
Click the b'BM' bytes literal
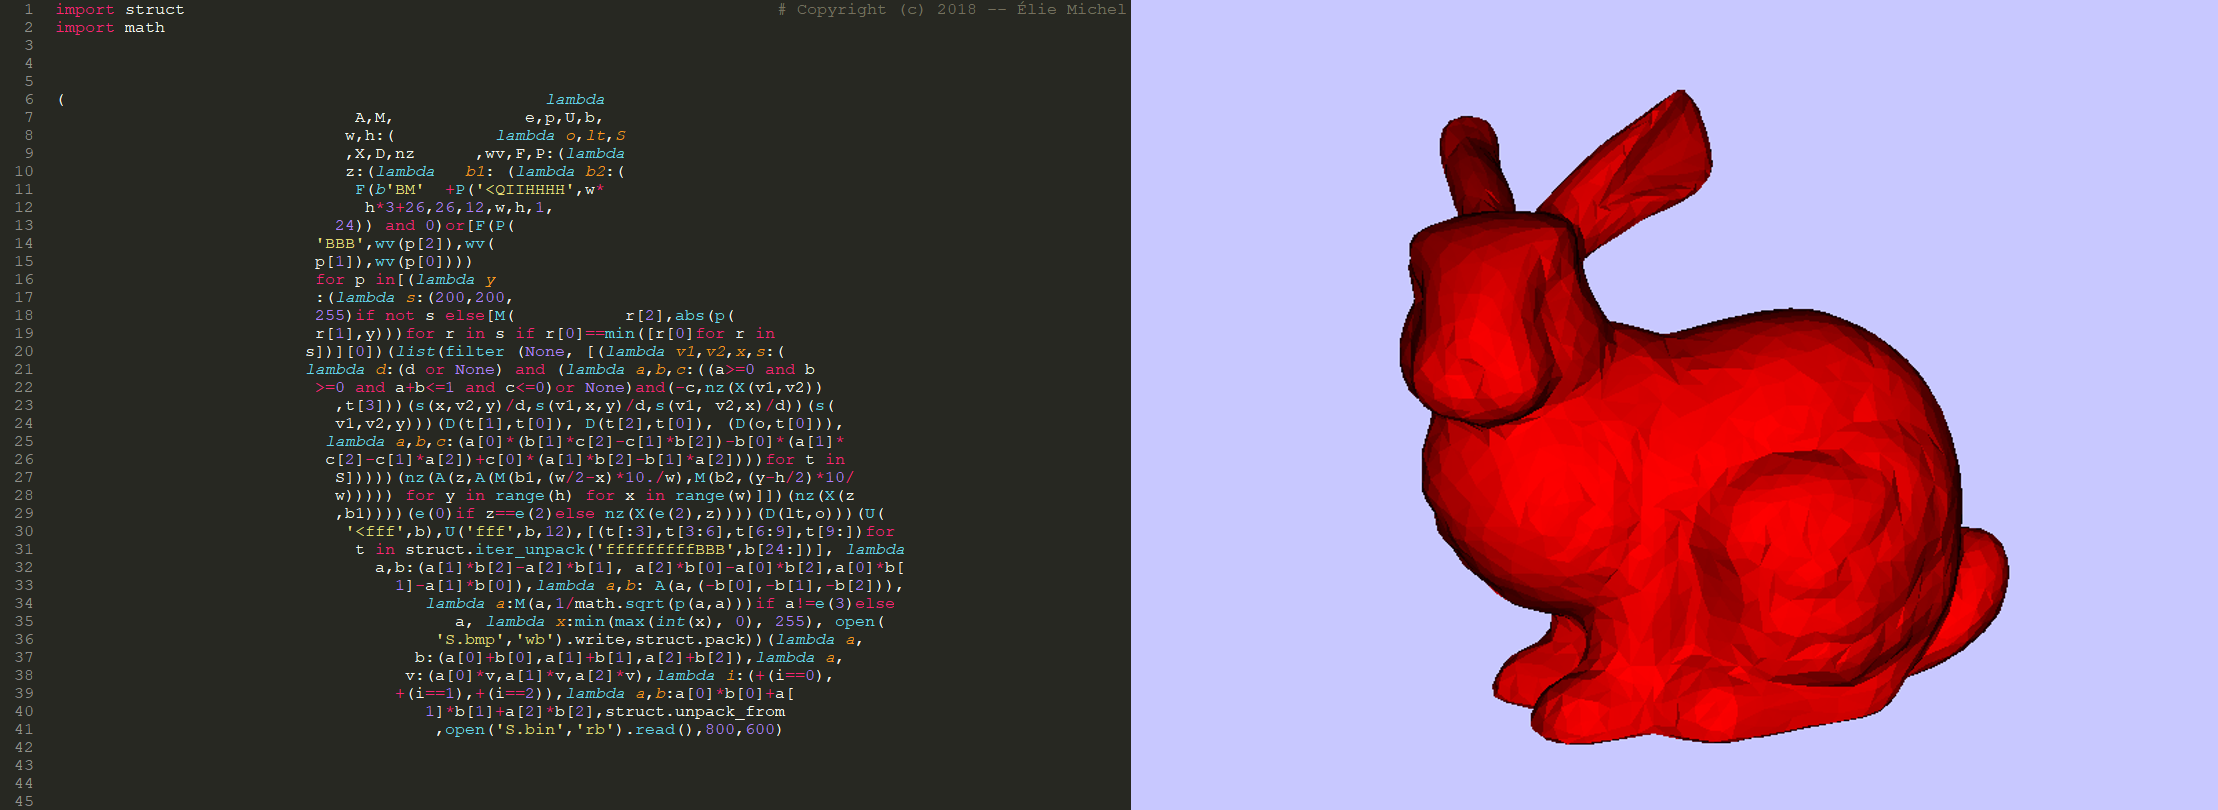click(400, 190)
